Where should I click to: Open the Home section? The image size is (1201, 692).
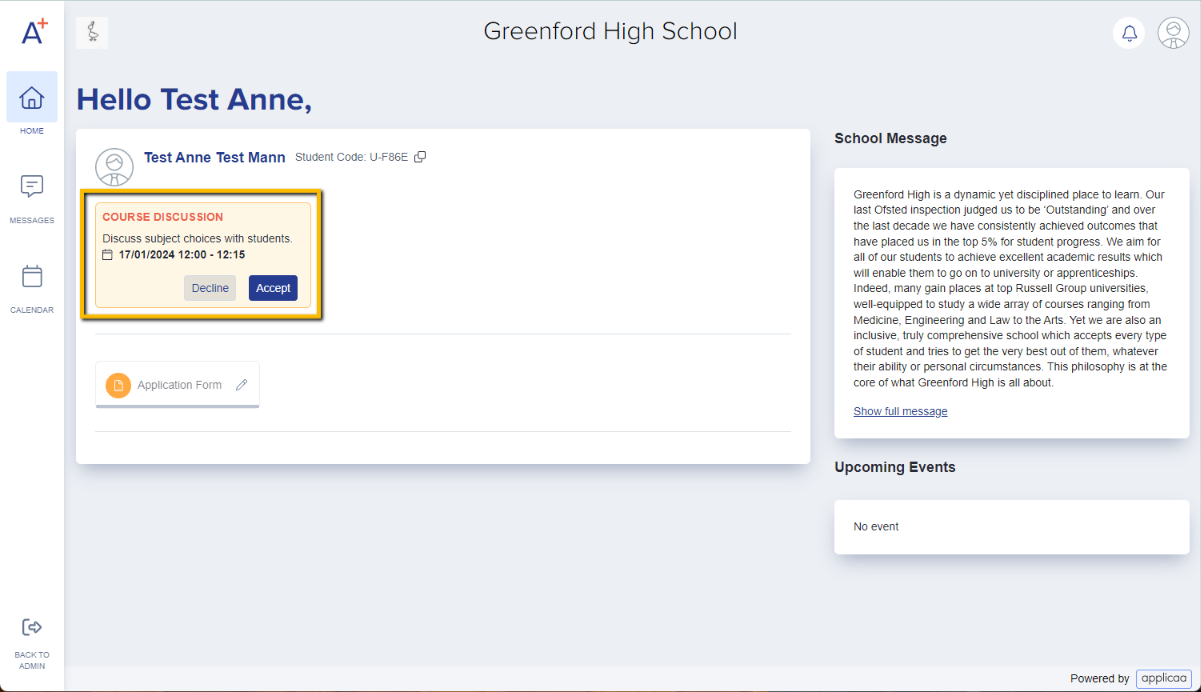tap(32, 104)
